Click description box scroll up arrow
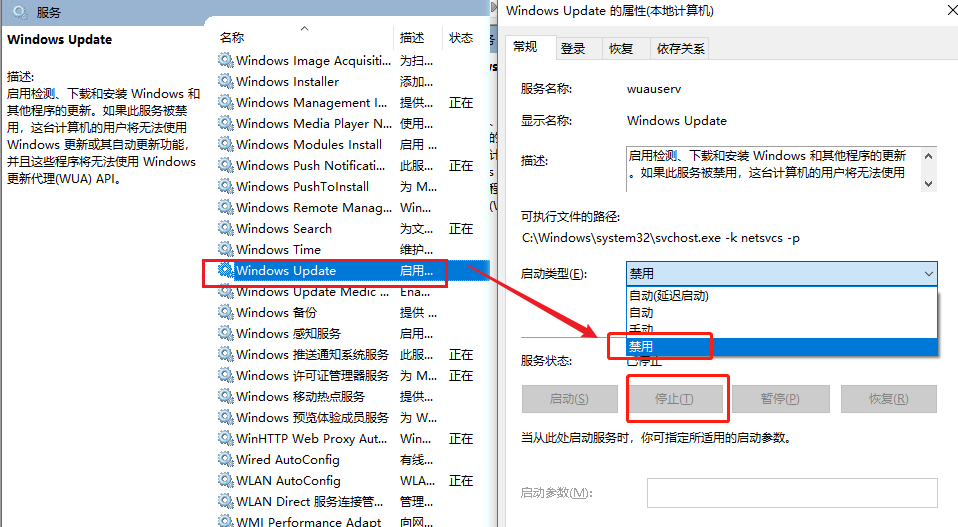 pyautogui.click(x=929, y=156)
